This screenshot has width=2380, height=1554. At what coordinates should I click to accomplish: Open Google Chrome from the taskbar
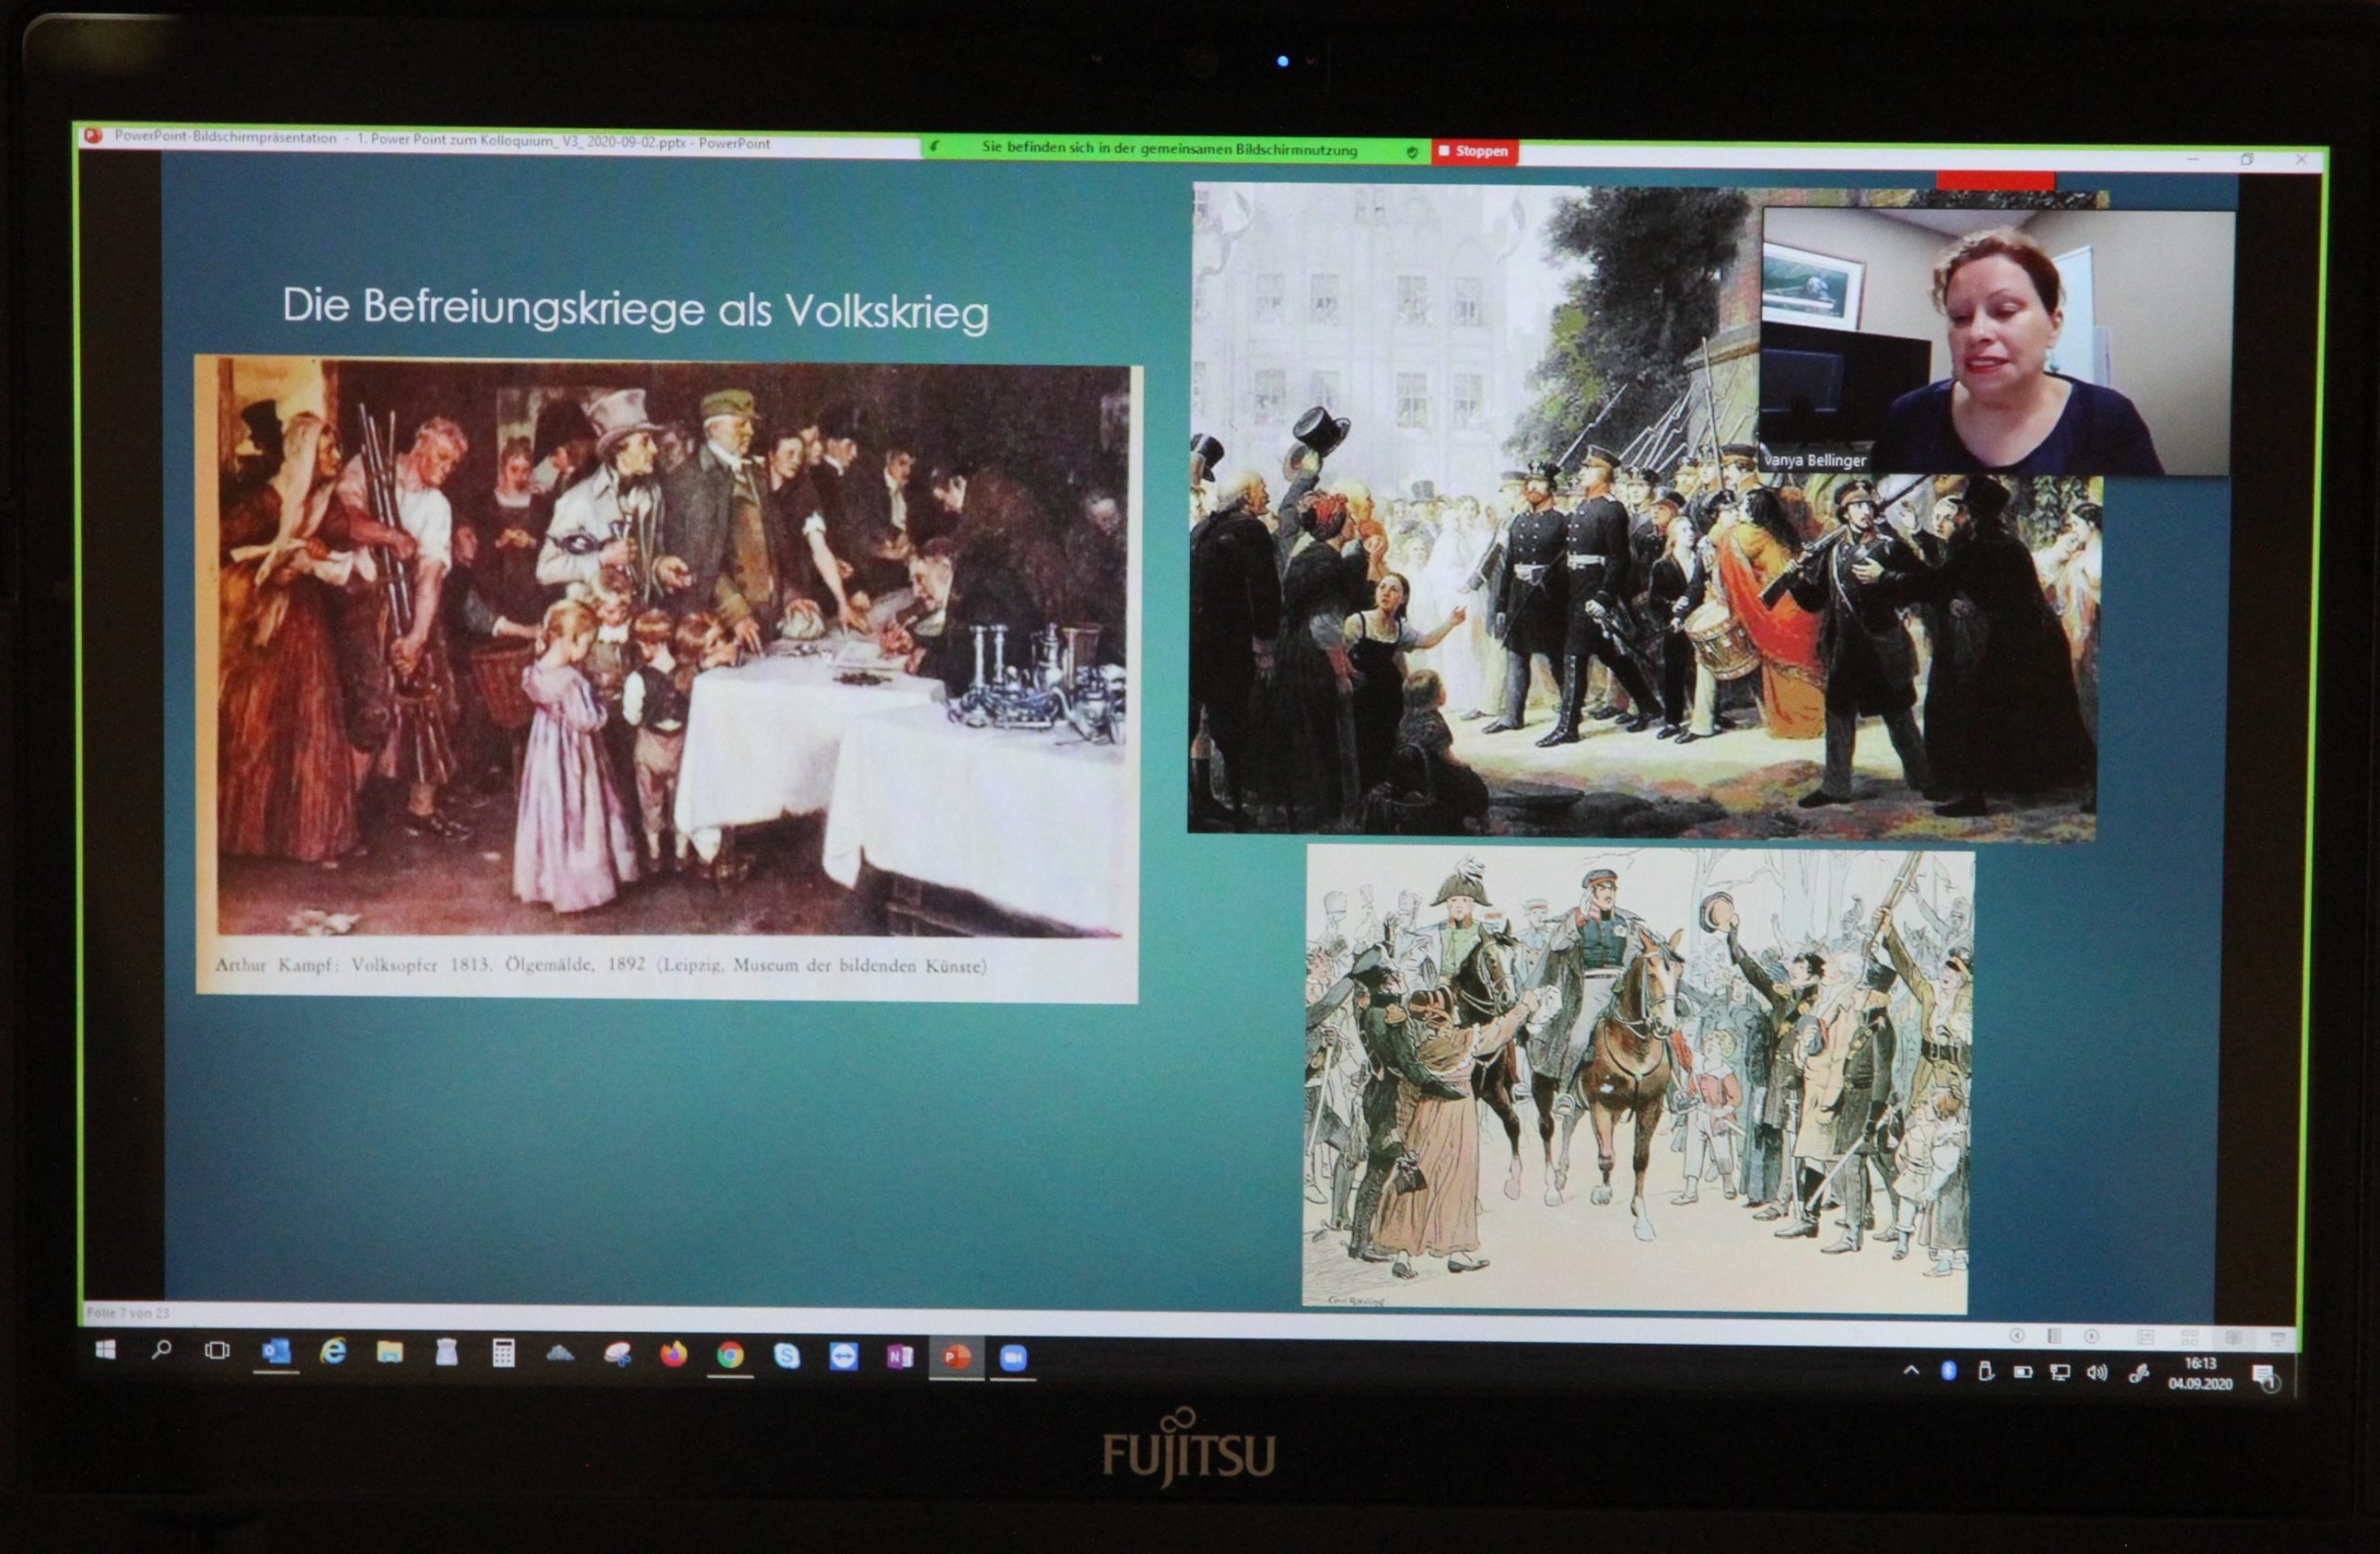pos(730,1356)
